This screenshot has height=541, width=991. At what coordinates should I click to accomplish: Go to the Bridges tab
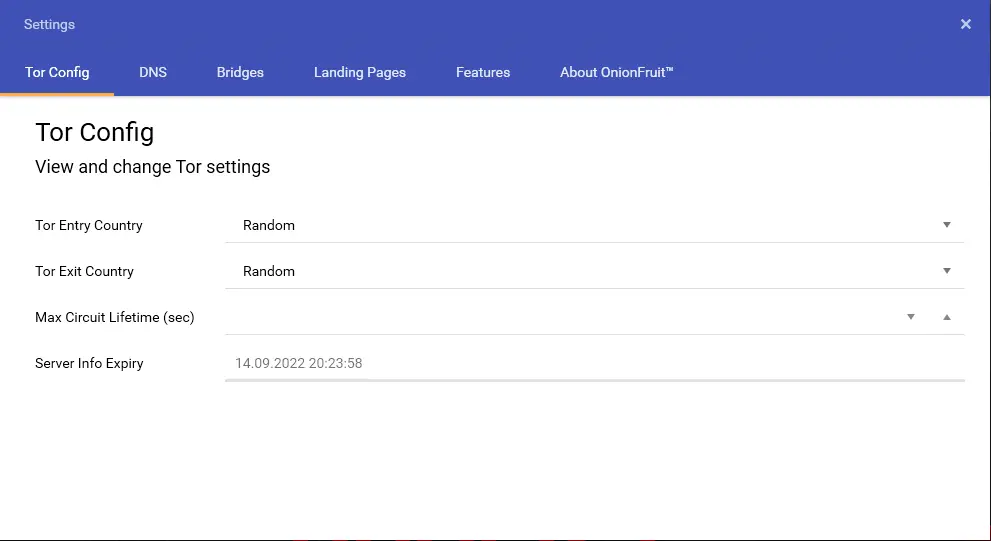click(x=240, y=72)
